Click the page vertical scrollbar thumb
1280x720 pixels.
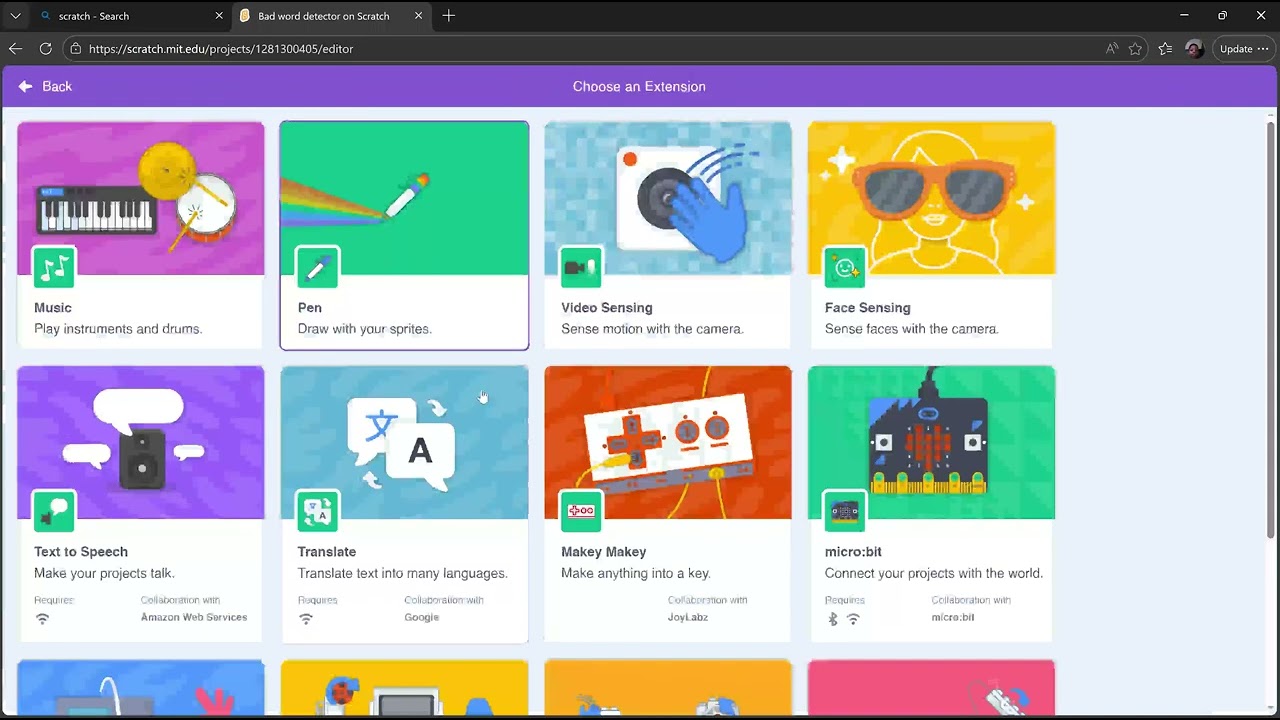[x=1271, y=330]
